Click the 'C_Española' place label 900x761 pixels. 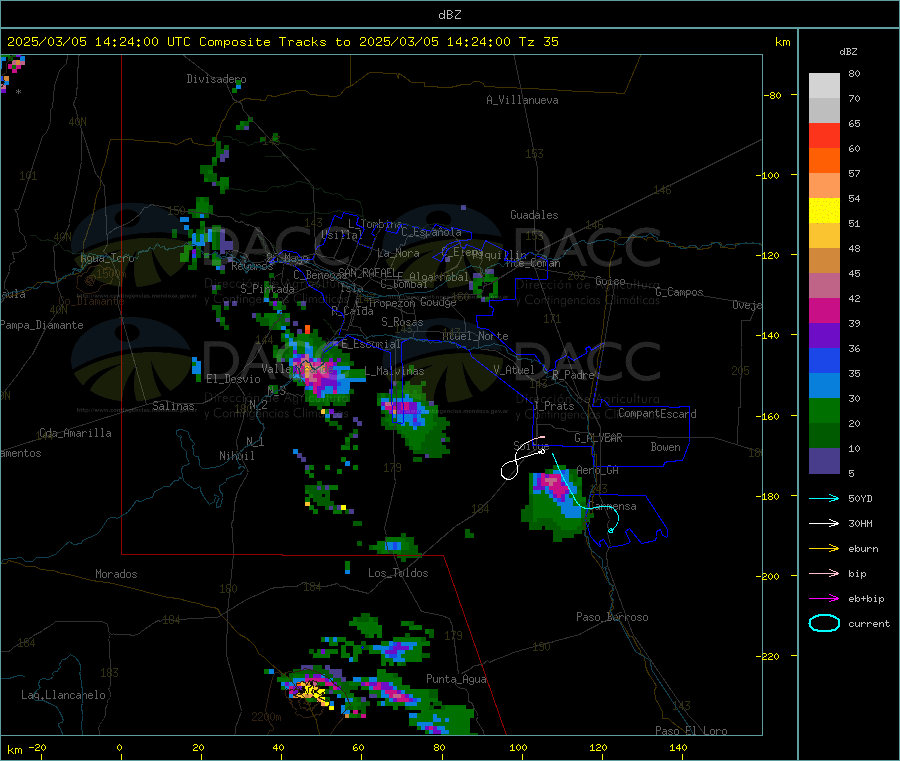pyautogui.click(x=432, y=232)
